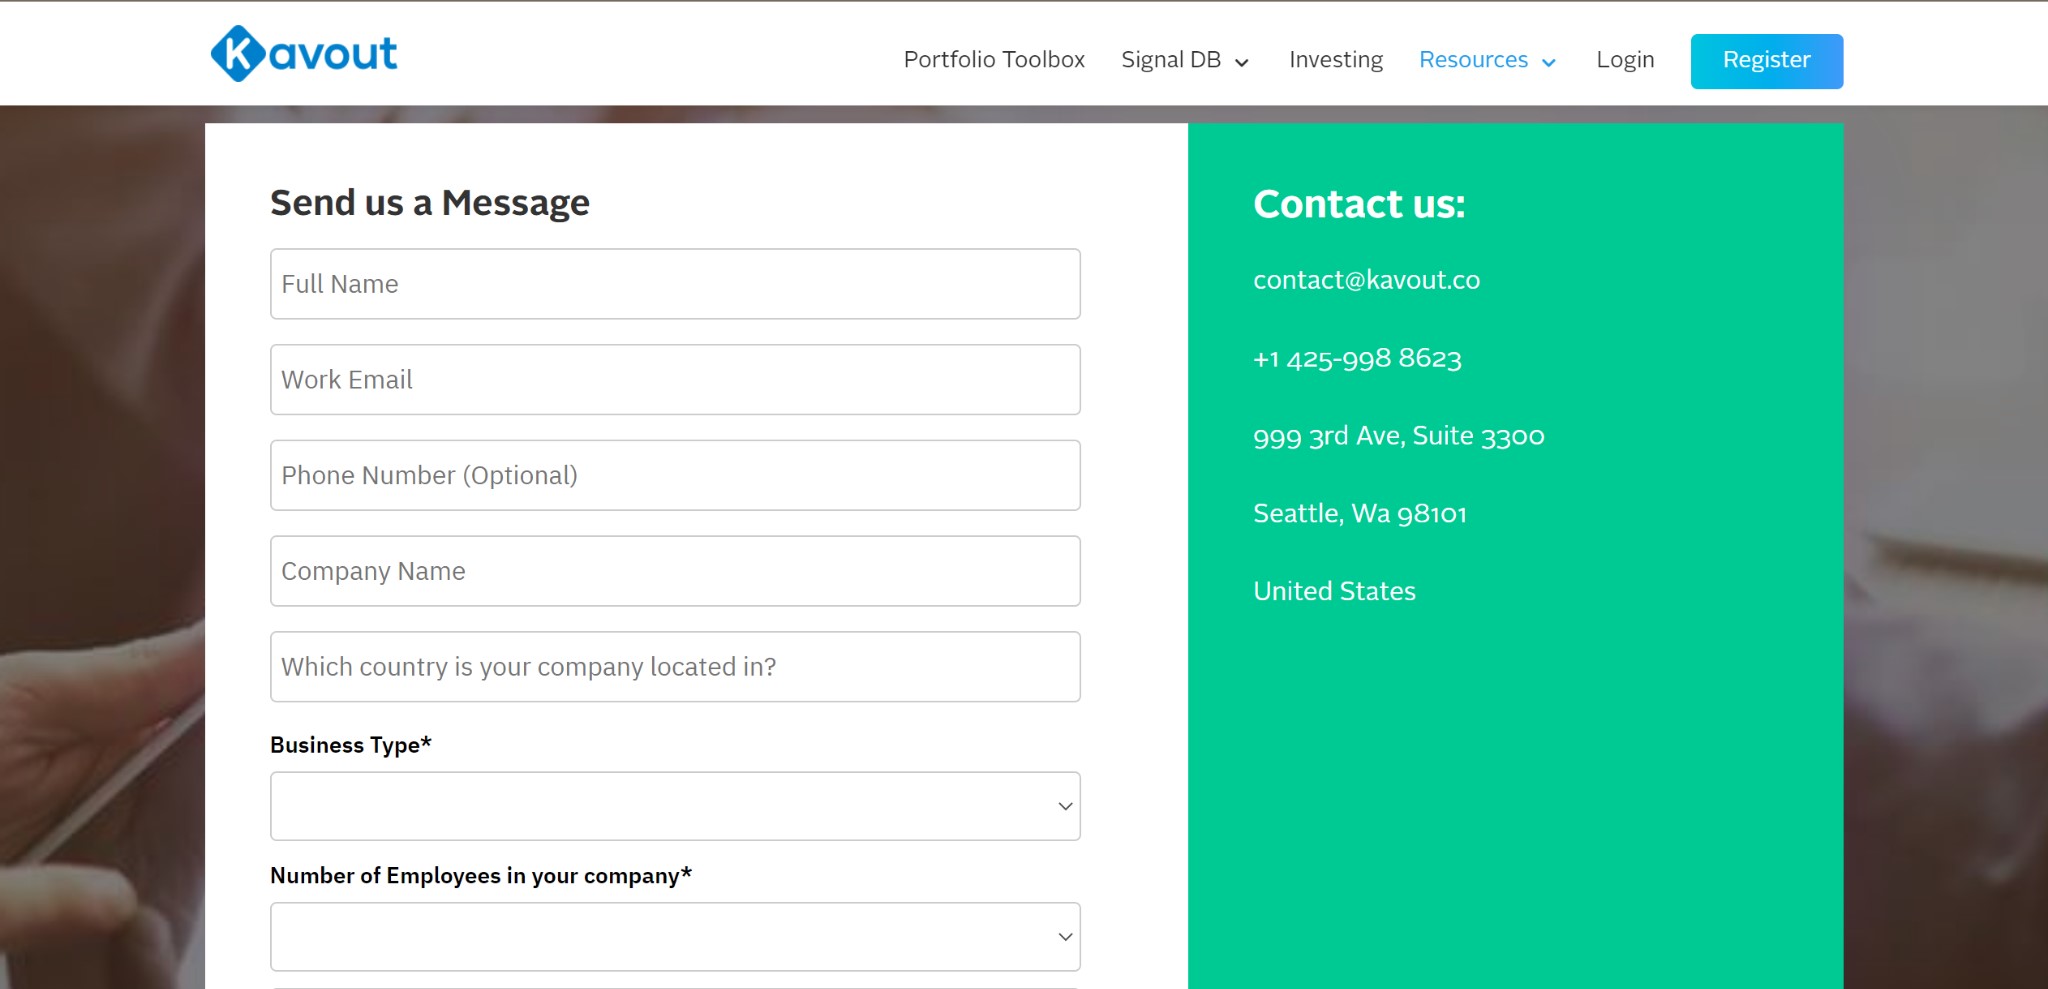Image resolution: width=2048 pixels, height=989 pixels.
Task: Click the 999 3rd Ave street address
Action: (1398, 436)
